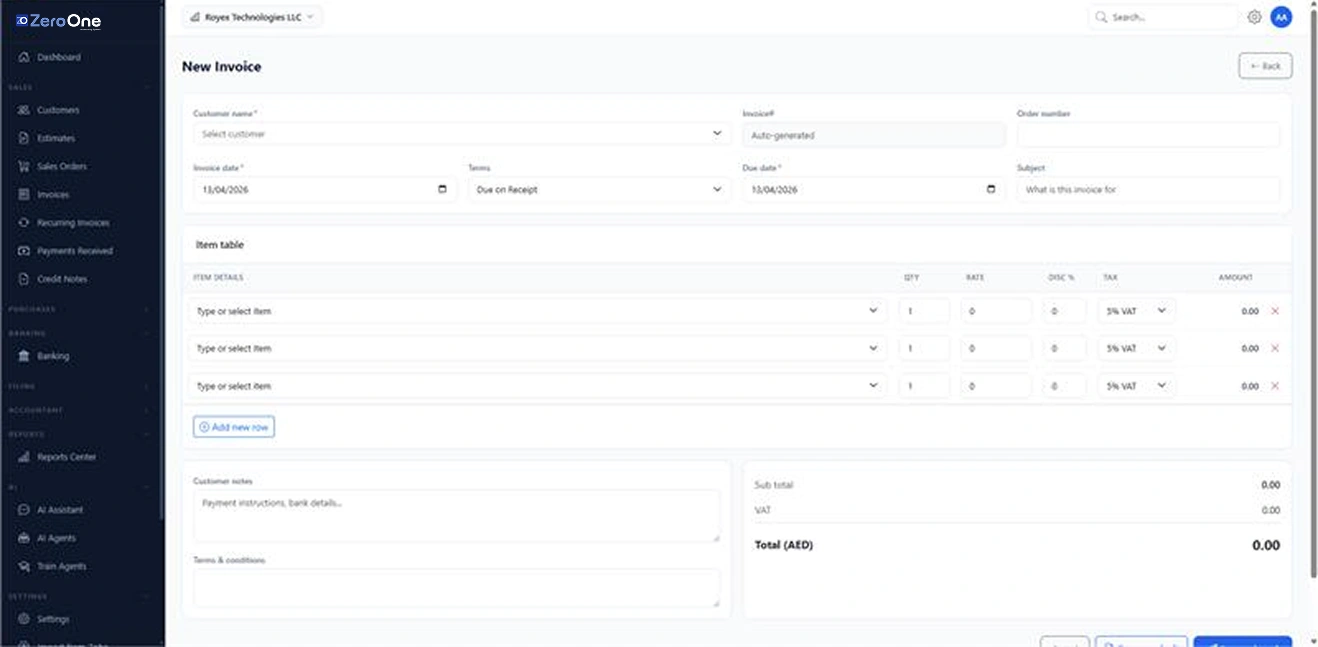Open settings via top-right gear icon

1254,17
